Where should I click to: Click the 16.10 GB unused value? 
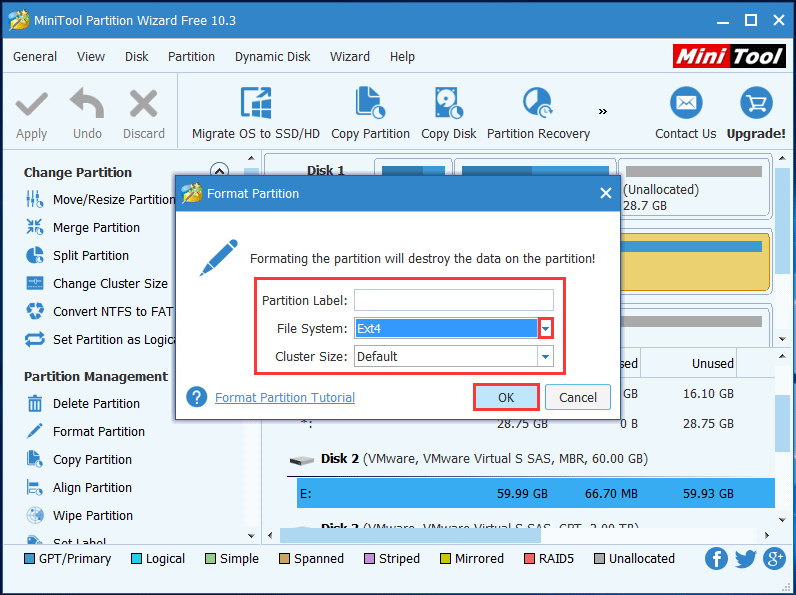click(x=708, y=393)
